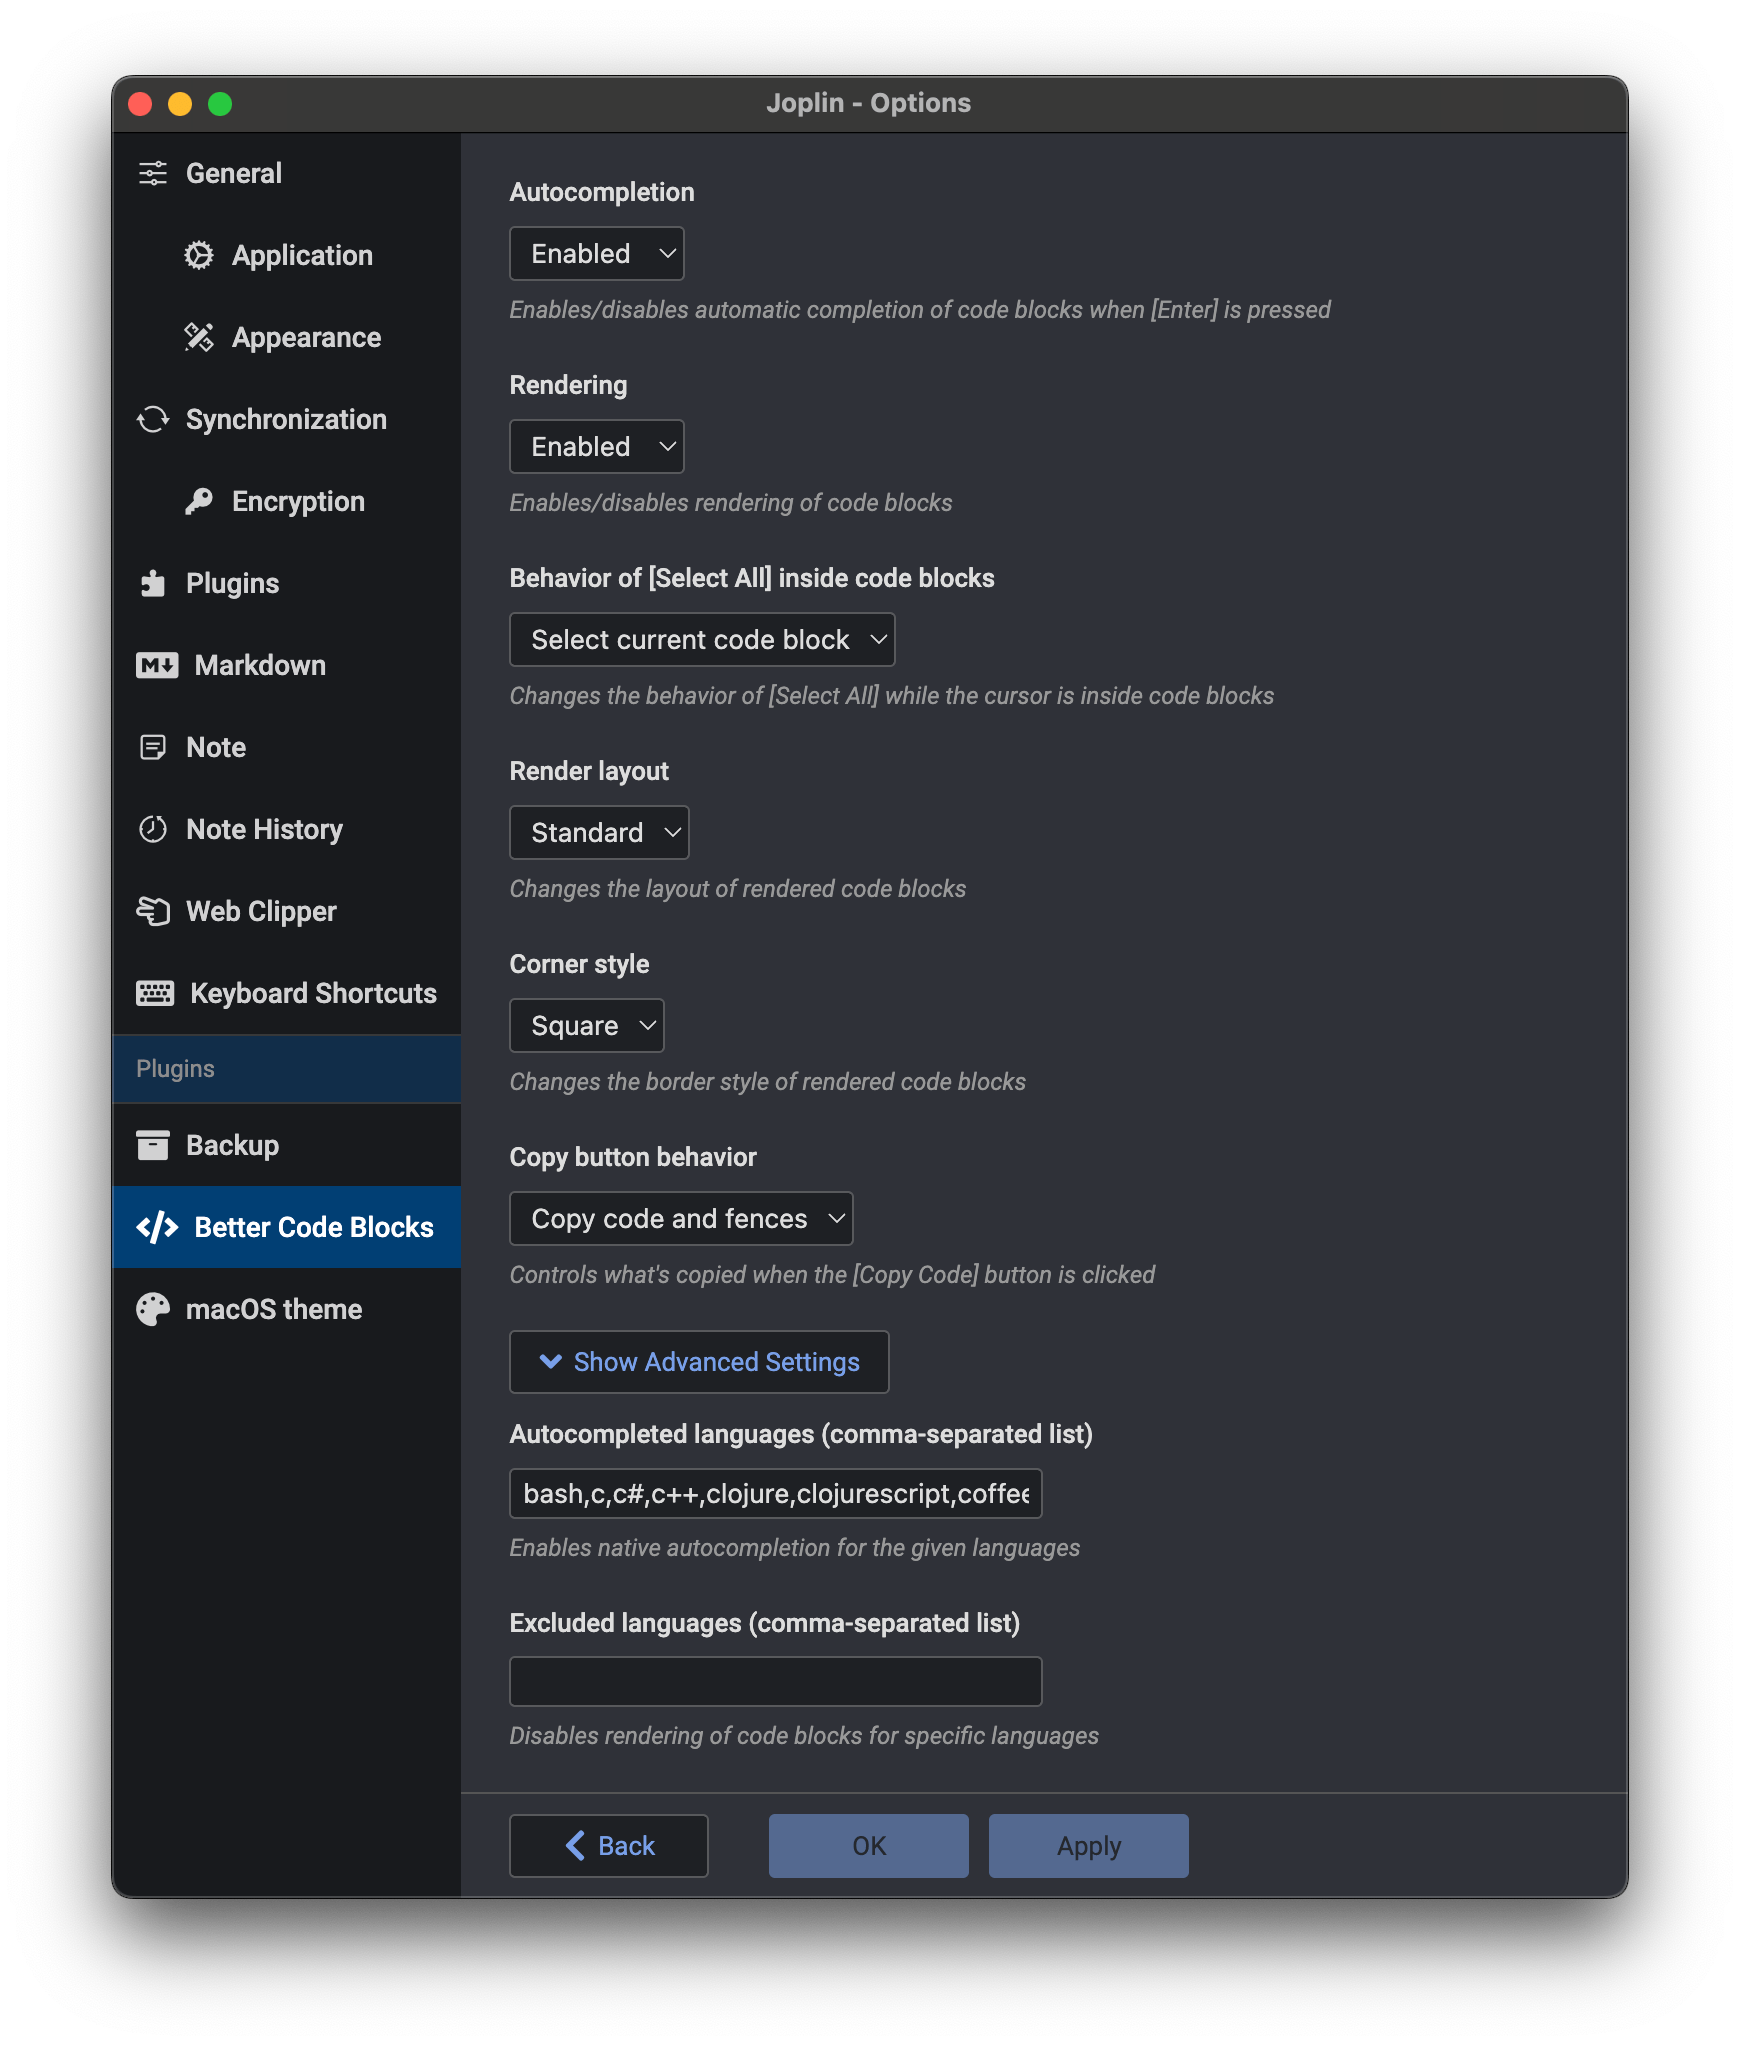Click the General sliders icon
Image resolution: width=1740 pixels, height=2046 pixels.
[153, 173]
